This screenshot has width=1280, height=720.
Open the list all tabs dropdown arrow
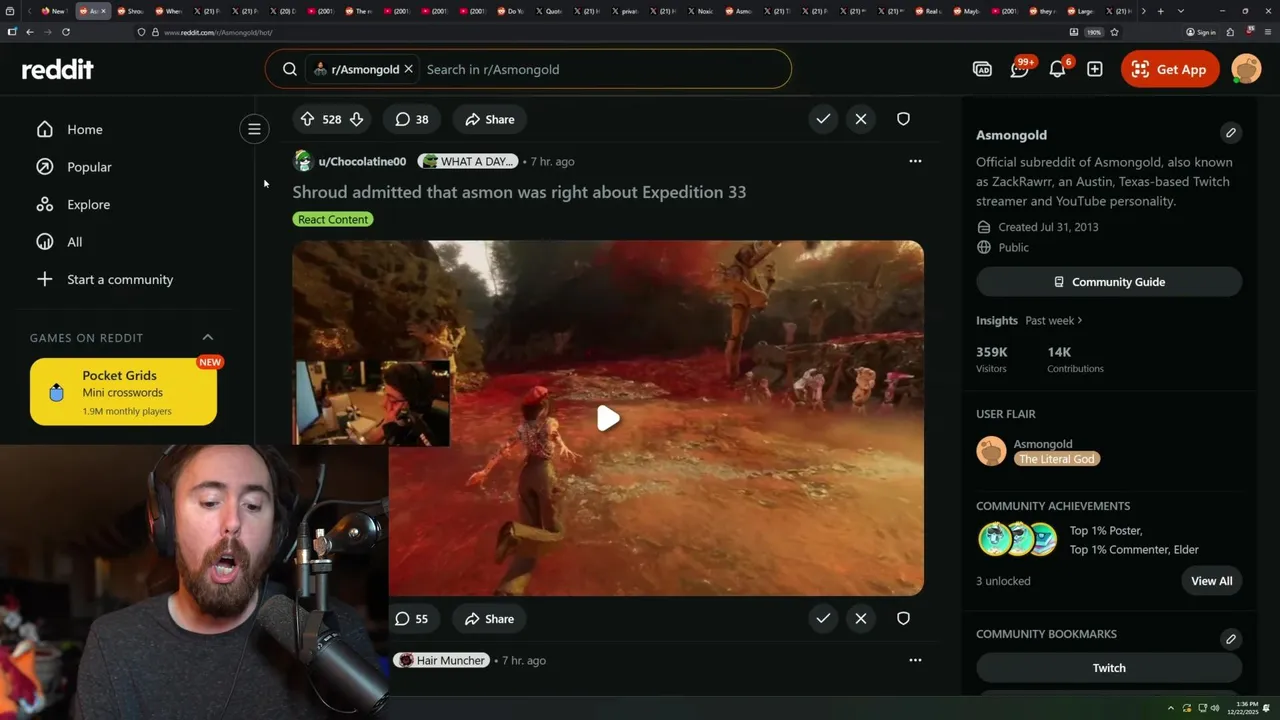pyautogui.click(x=1181, y=11)
